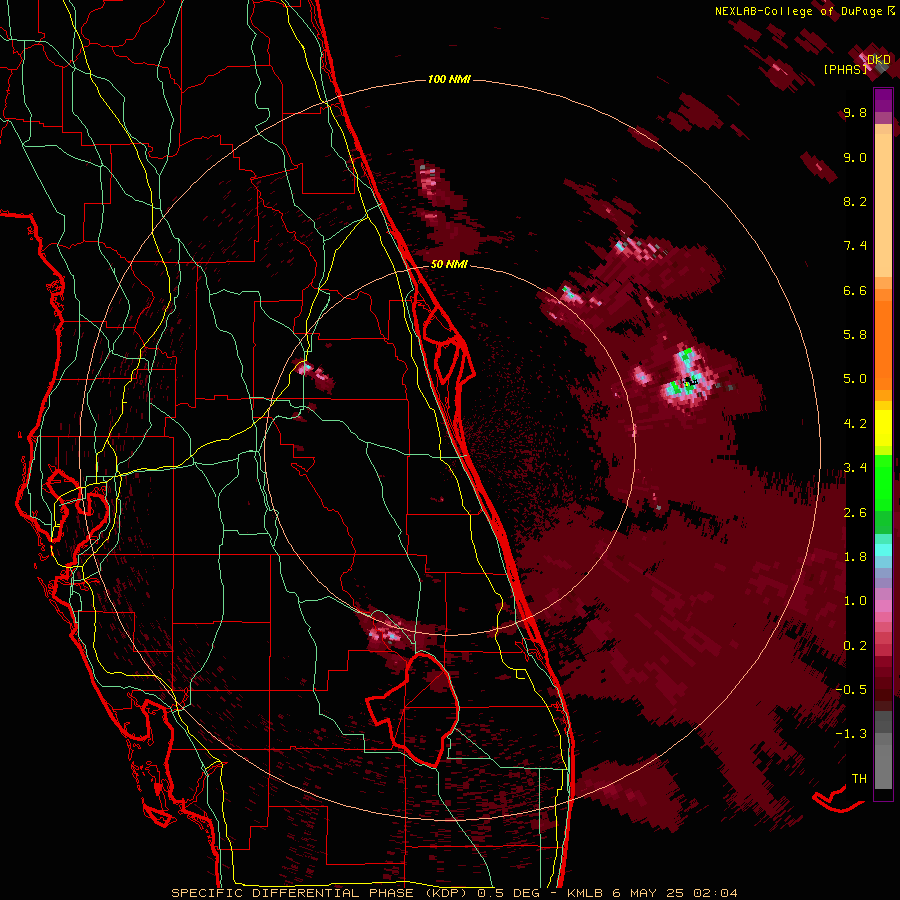The height and width of the screenshot is (900, 900).
Task: Select the 9.0 scale value
Action: tap(855, 157)
